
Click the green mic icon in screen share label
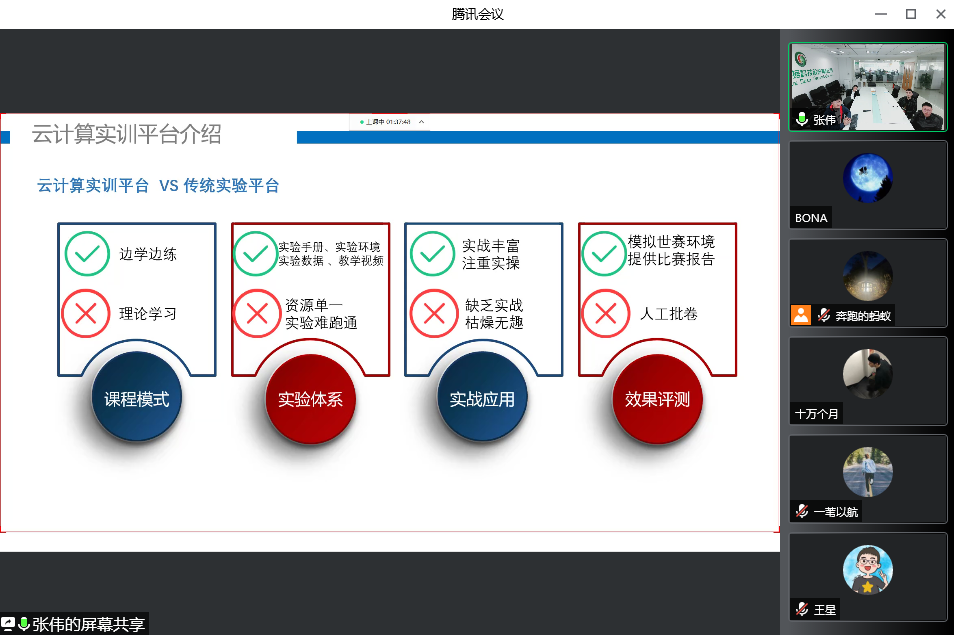click(x=24, y=624)
